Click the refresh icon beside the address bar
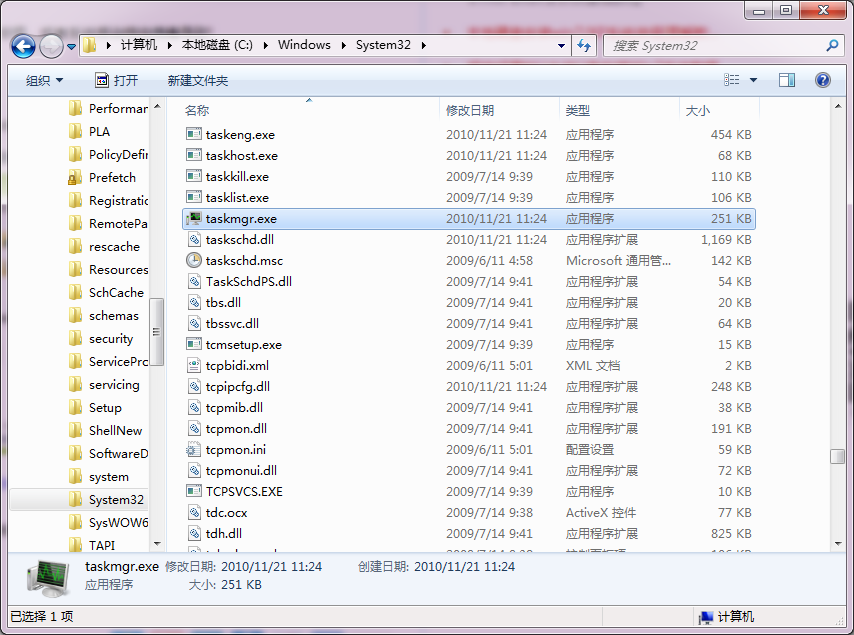The height and width of the screenshot is (635, 854). (583, 45)
